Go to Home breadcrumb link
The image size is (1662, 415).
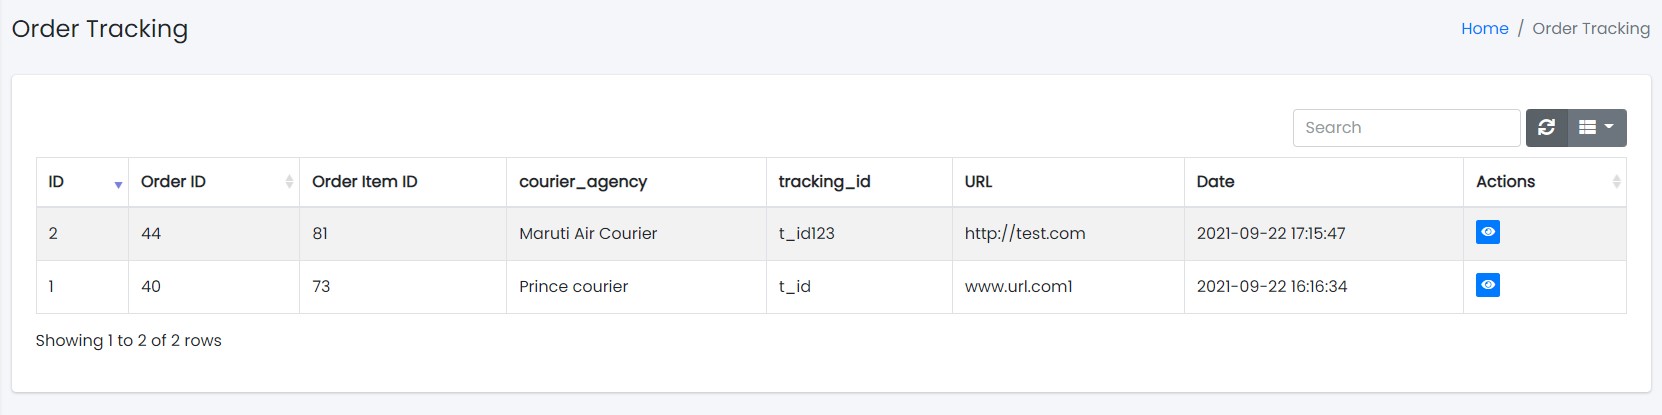1484,29
